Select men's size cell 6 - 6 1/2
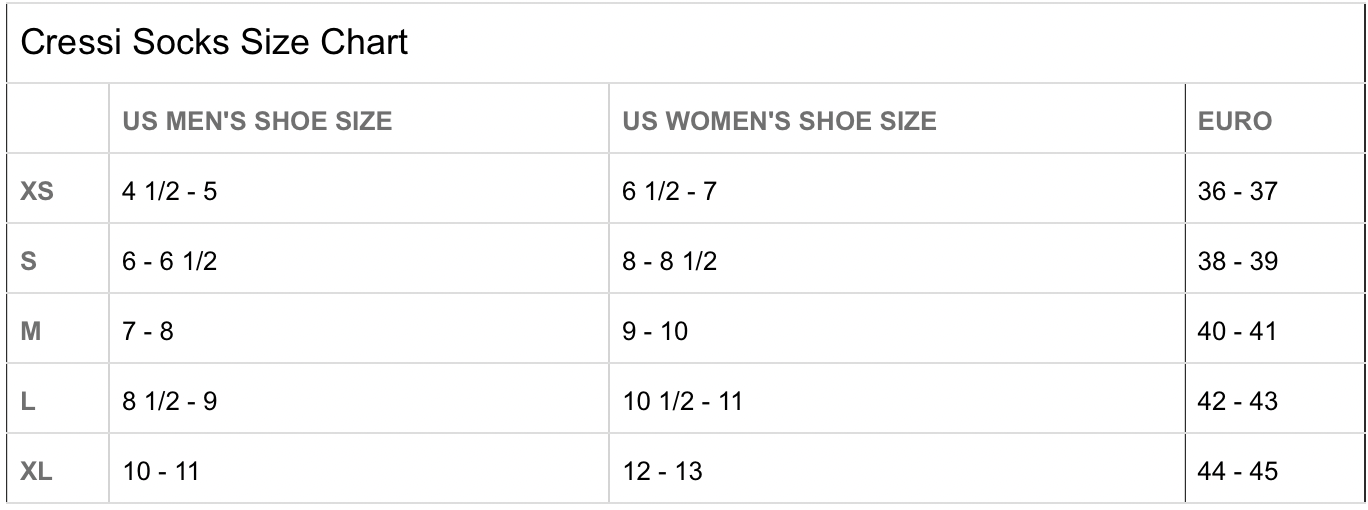 click(x=169, y=261)
